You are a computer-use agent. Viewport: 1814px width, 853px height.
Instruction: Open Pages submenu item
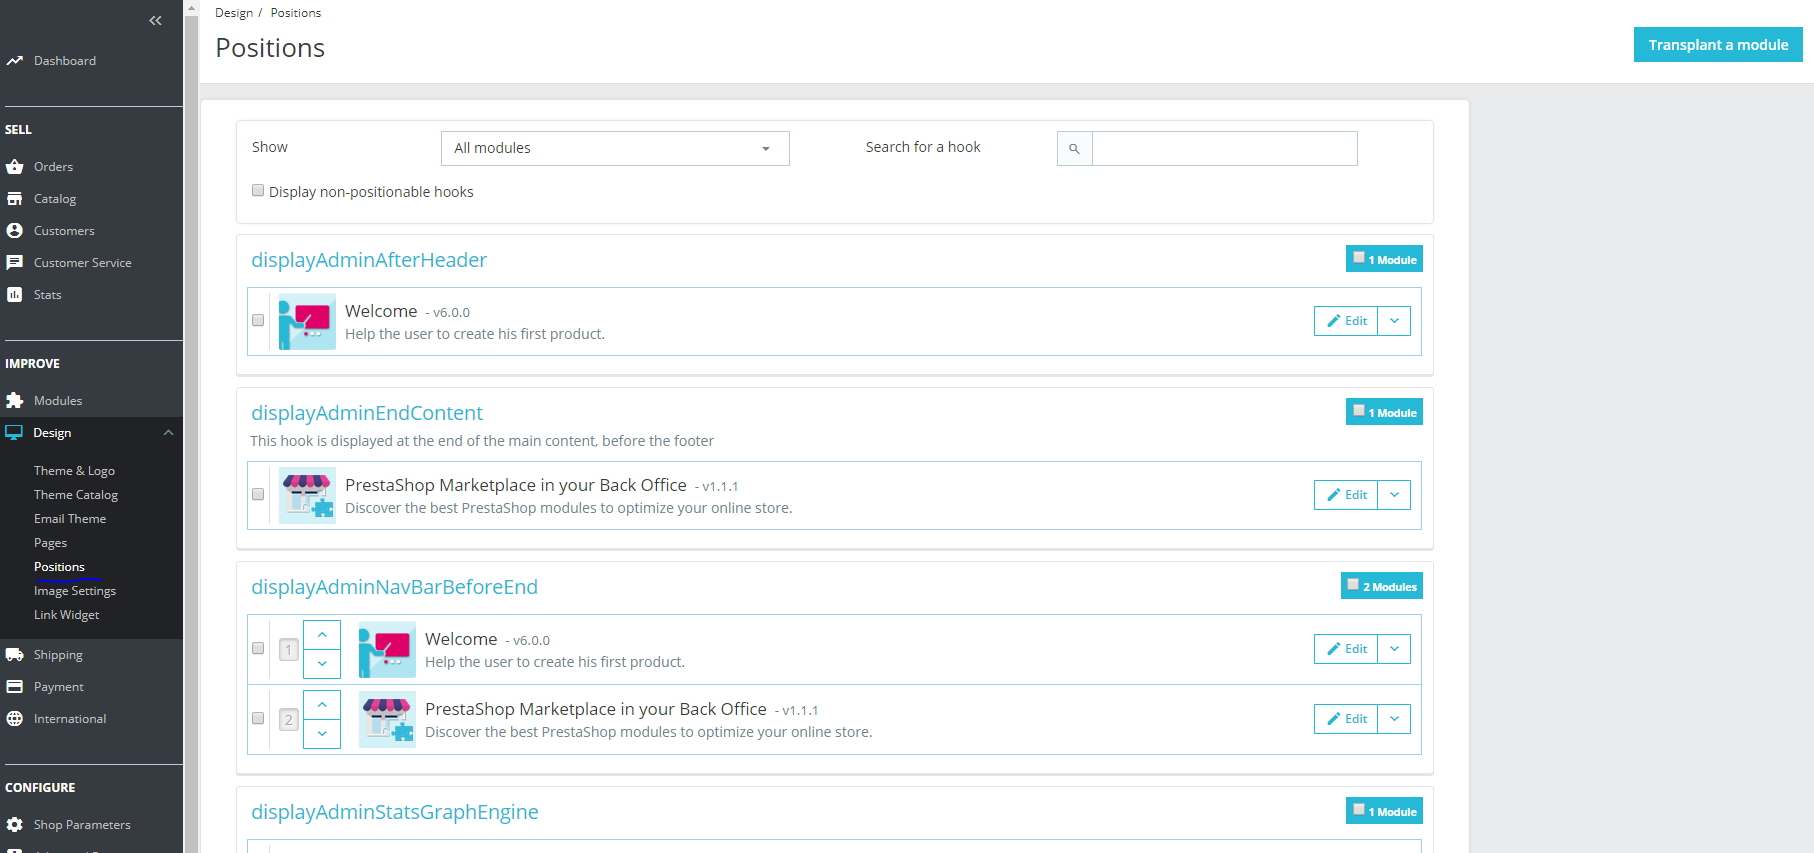pos(50,543)
